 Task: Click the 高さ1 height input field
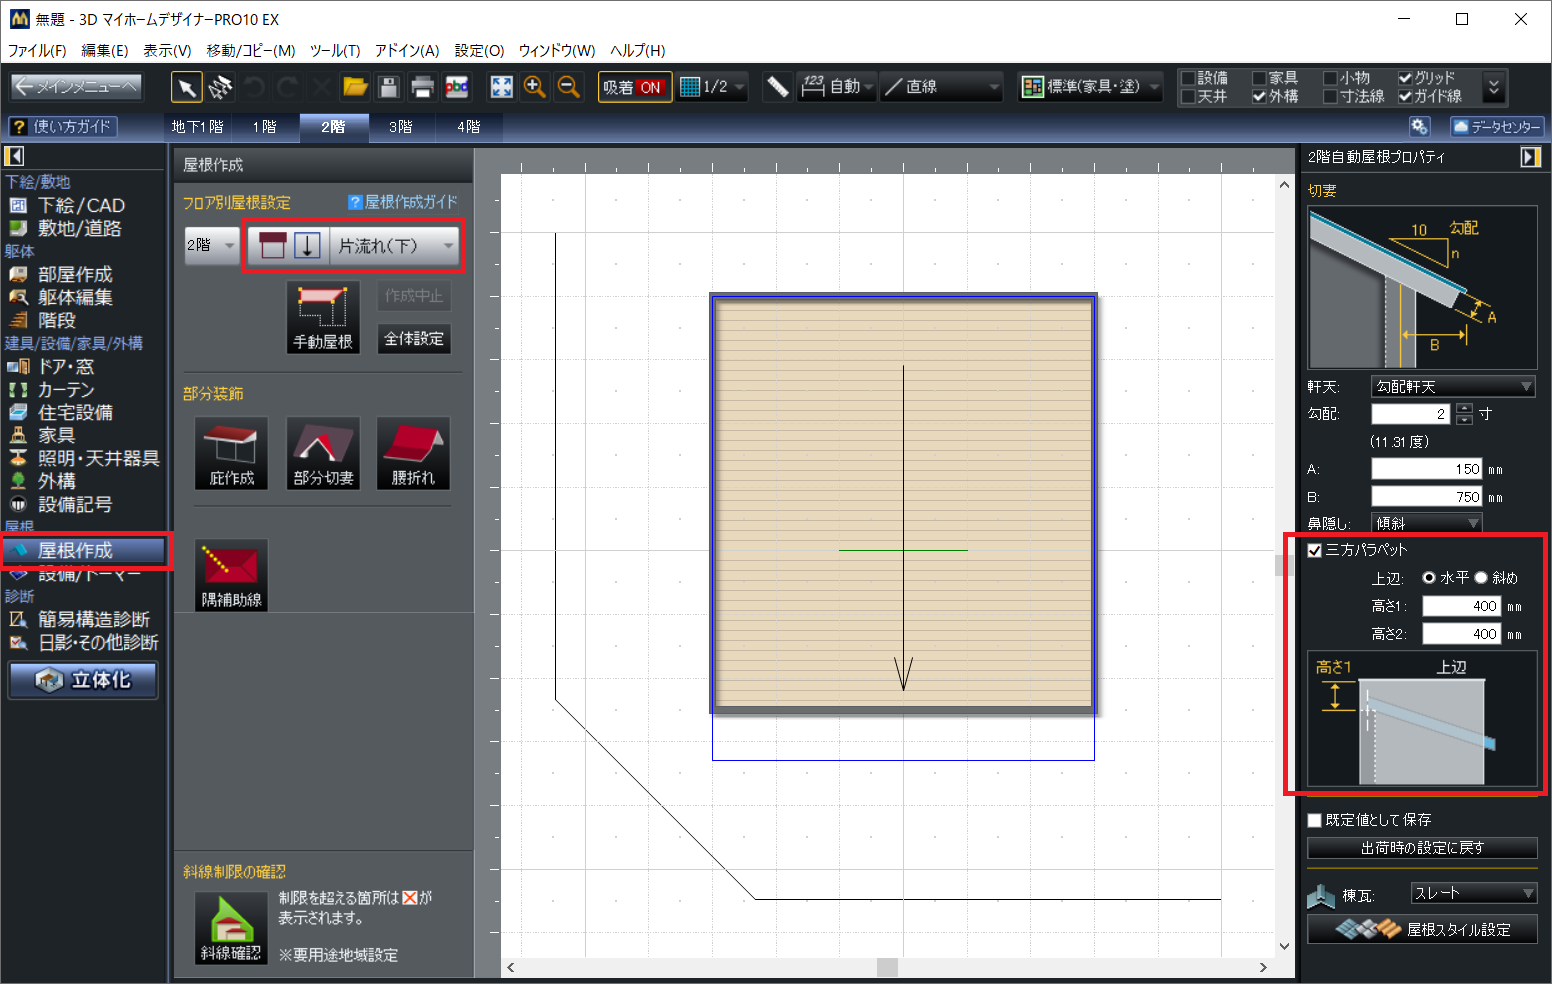click(x=1461, y=606)
